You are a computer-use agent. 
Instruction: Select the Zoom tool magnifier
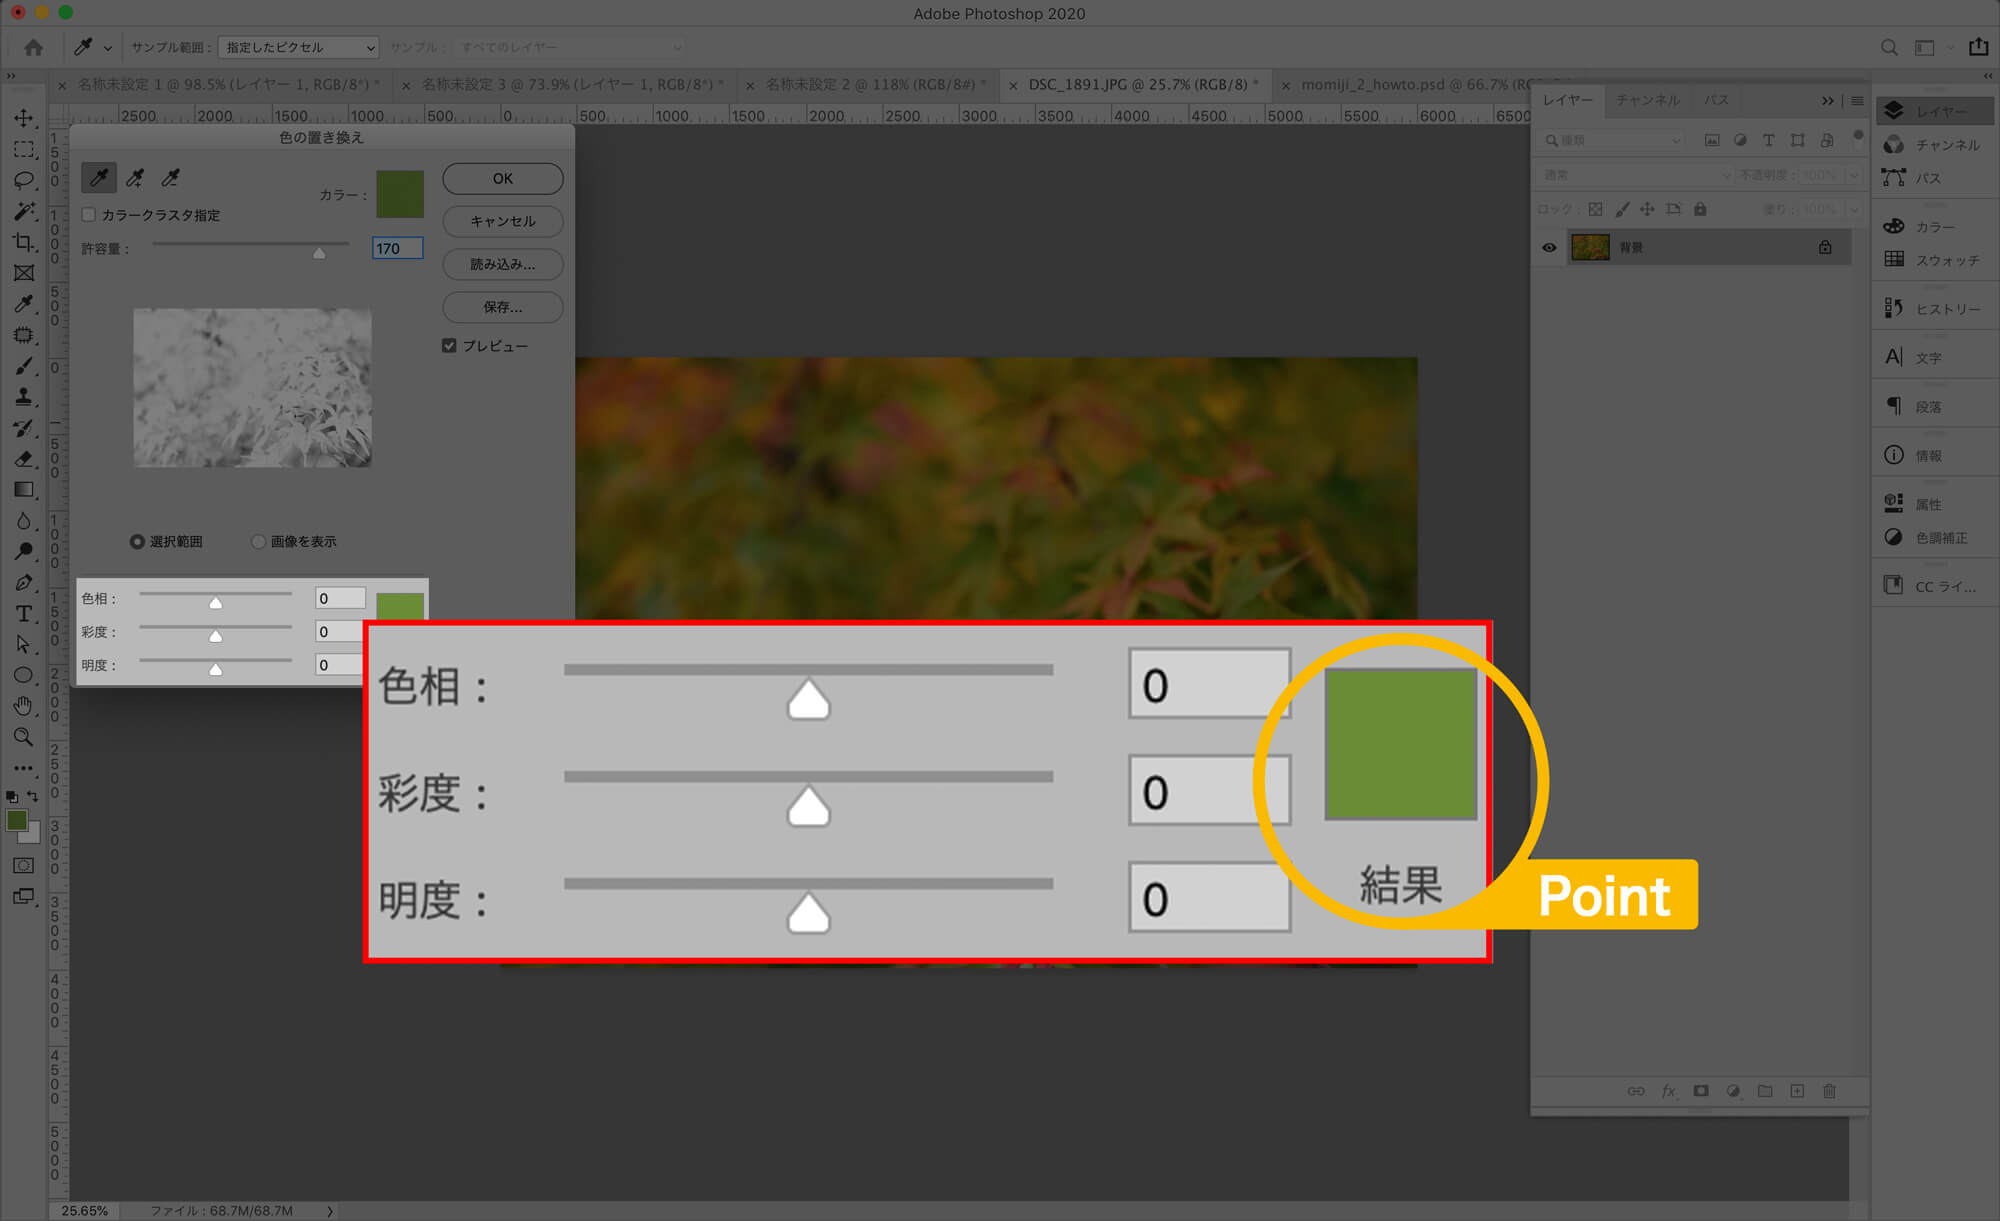click(23, 737)
